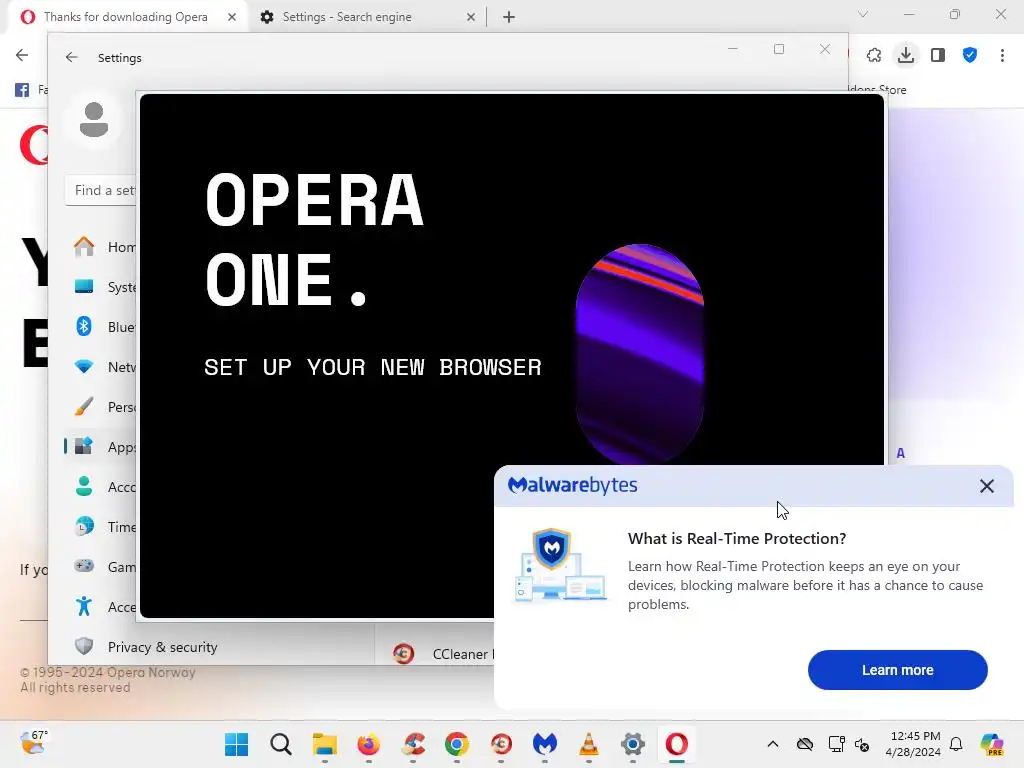Open Accounts in Settings sidebar
Screen dimensions: 1024x768
(101, 487)
